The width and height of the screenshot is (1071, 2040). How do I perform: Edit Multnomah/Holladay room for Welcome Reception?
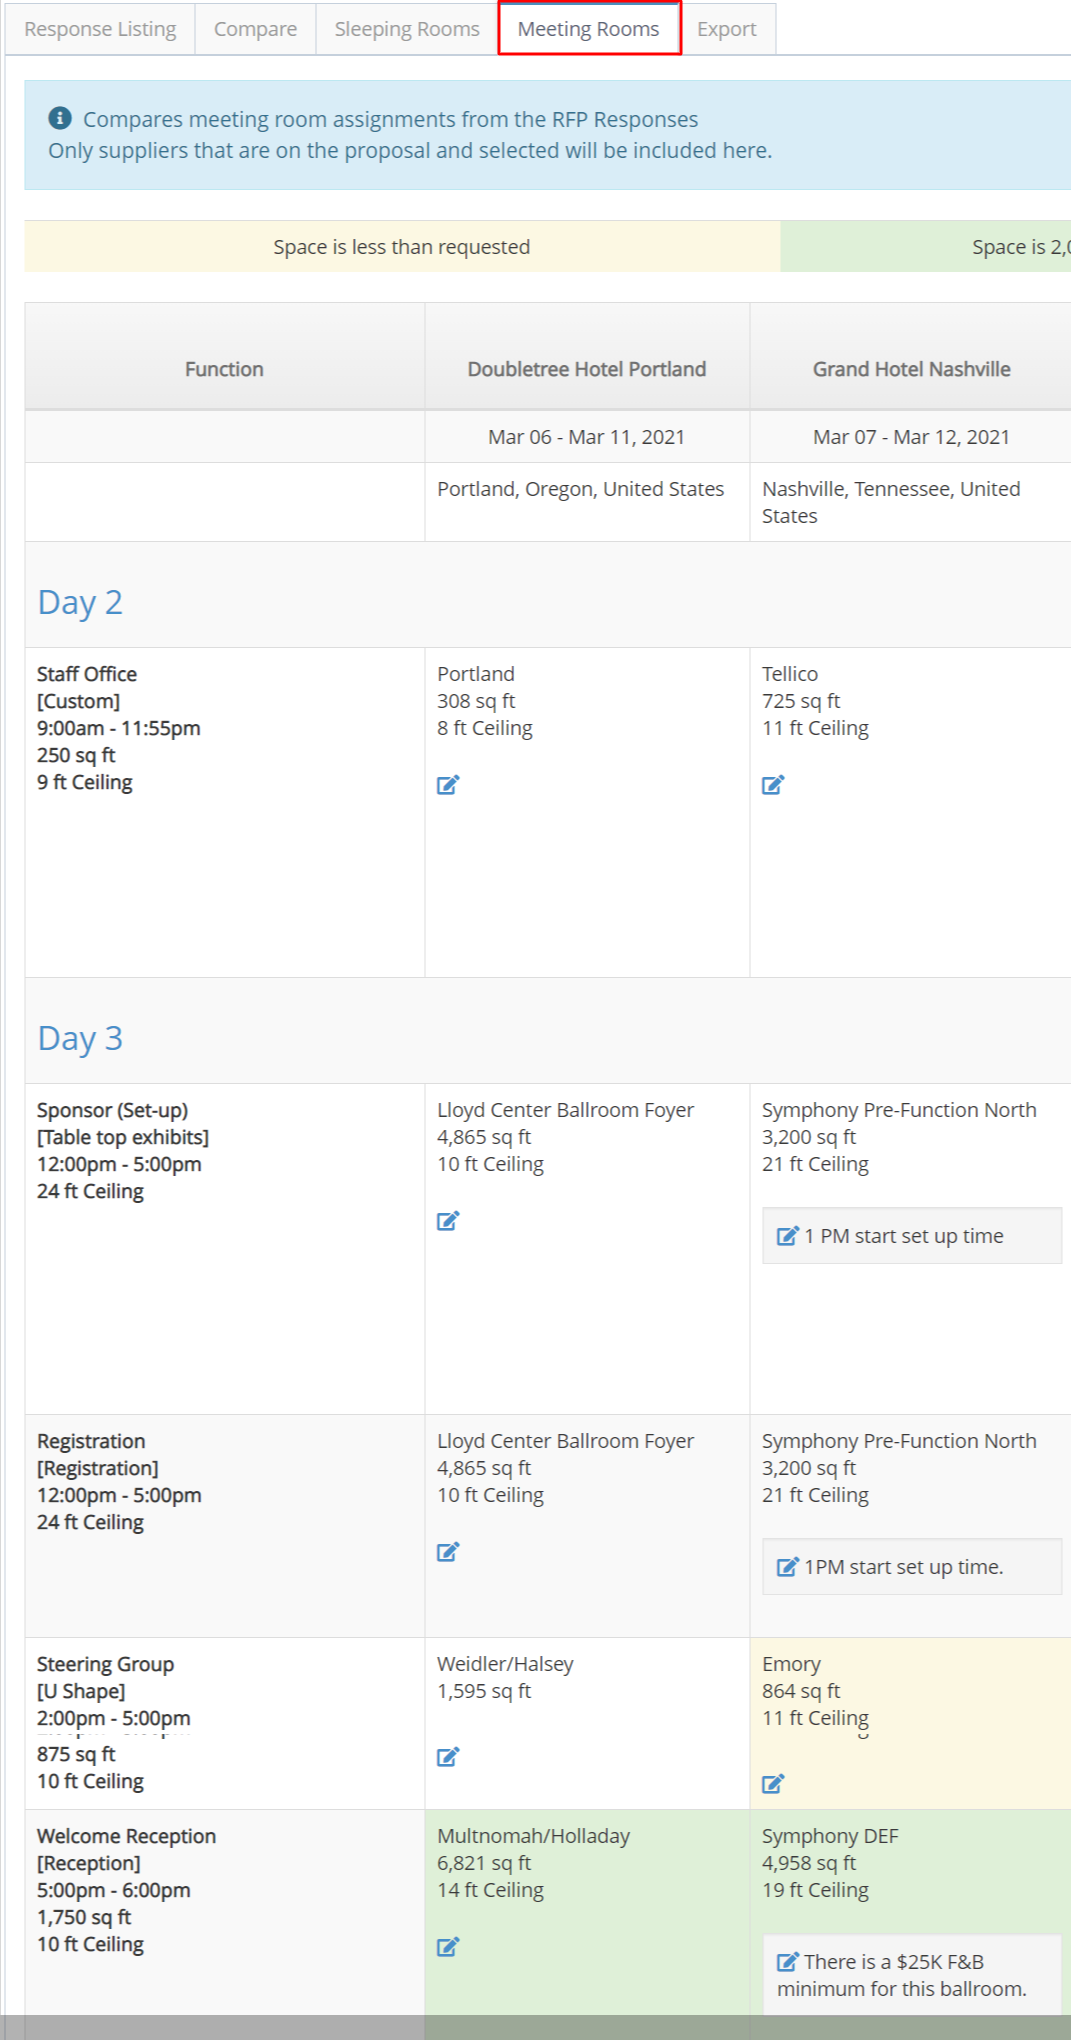(x=448, y=1947)
